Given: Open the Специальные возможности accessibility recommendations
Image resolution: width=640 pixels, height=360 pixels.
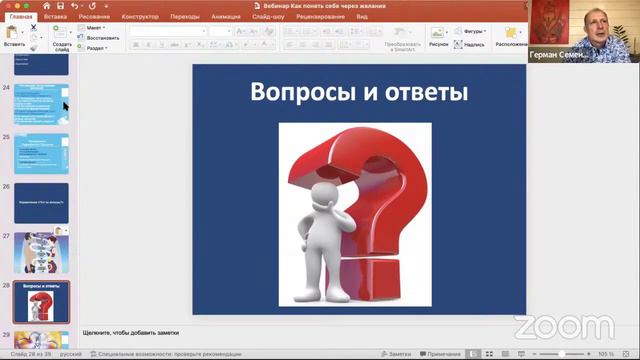Looking at the screenshot, I should point(166,354).
